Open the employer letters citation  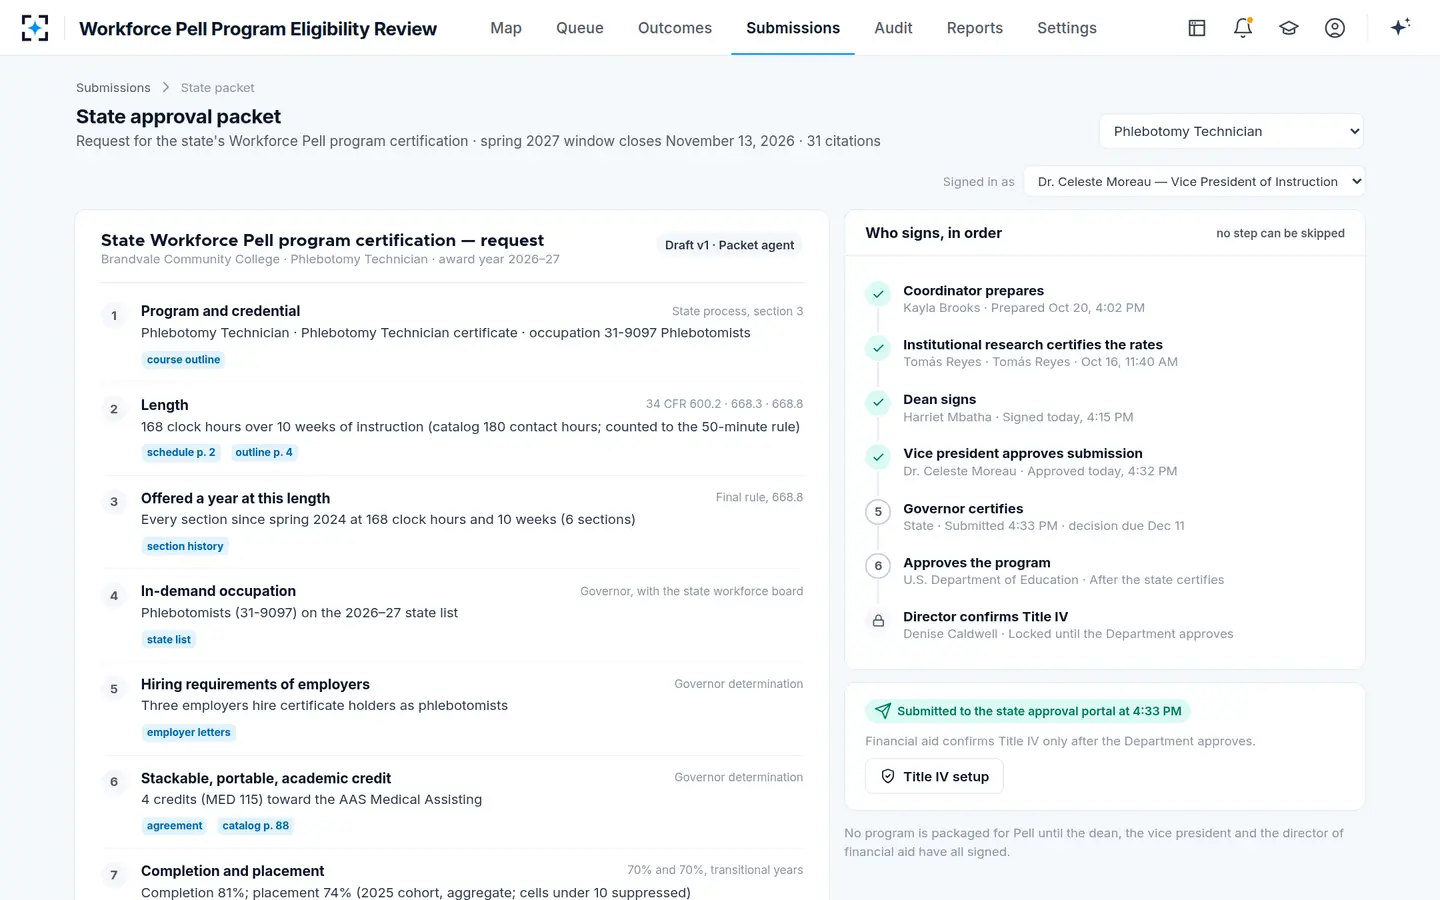(x=188, y=733)
